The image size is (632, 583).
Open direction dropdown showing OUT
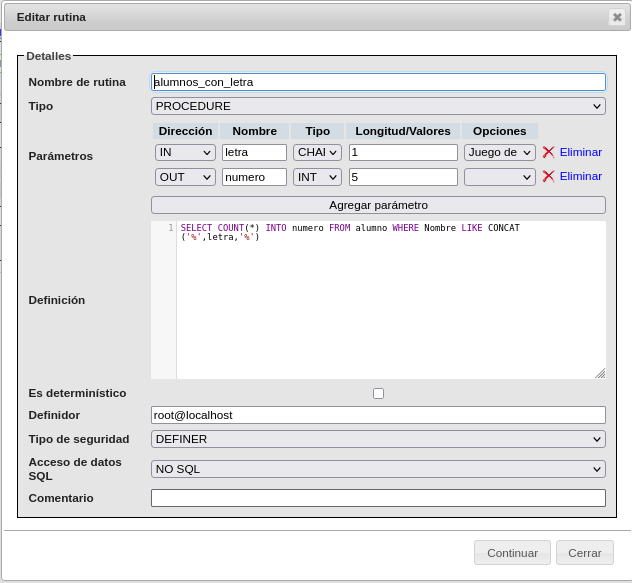pos(185,177)
